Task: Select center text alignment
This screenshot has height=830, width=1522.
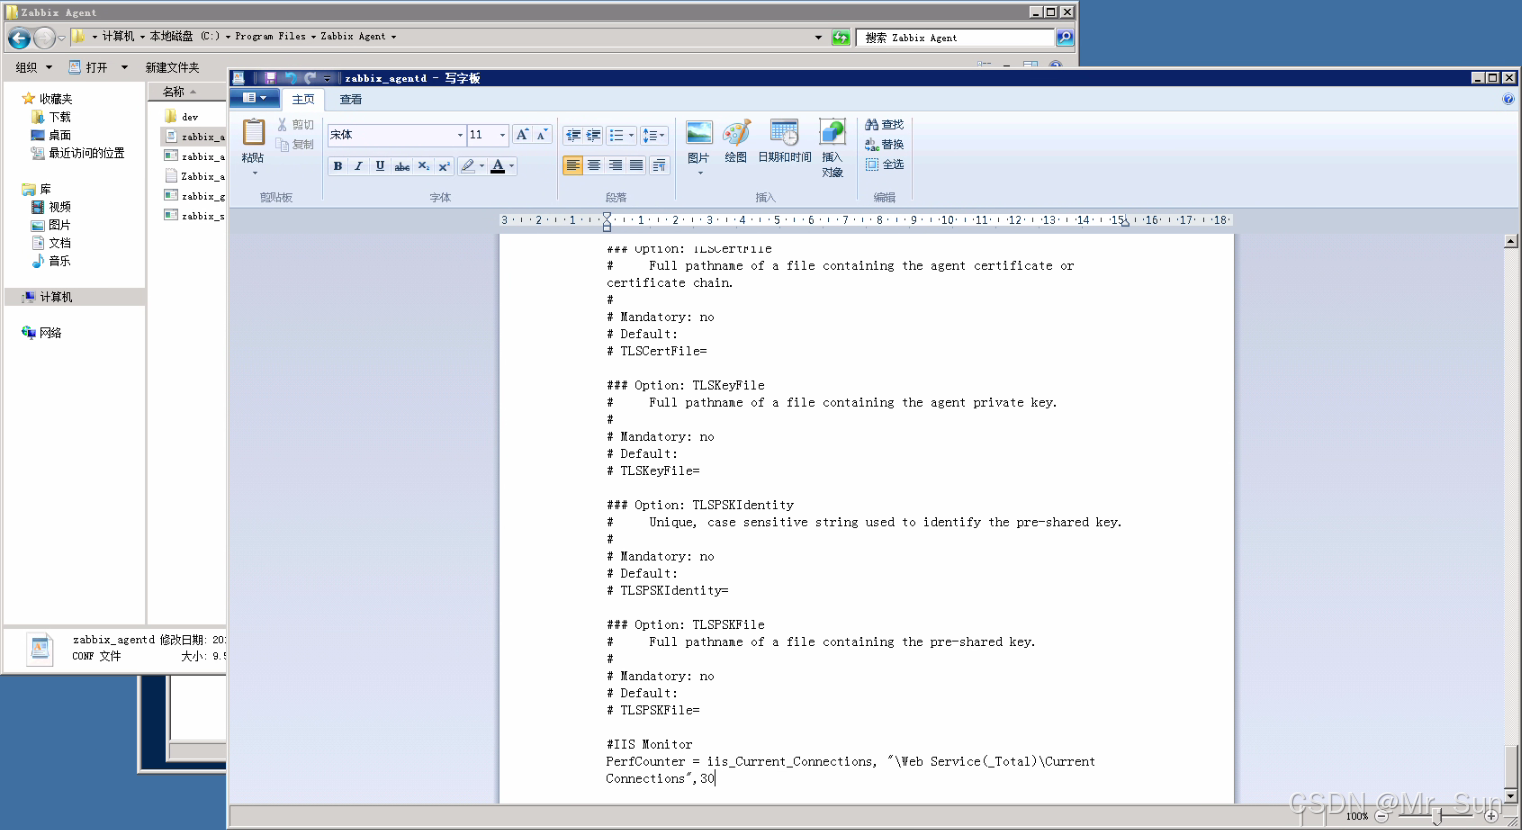Action: coord(594,166)
